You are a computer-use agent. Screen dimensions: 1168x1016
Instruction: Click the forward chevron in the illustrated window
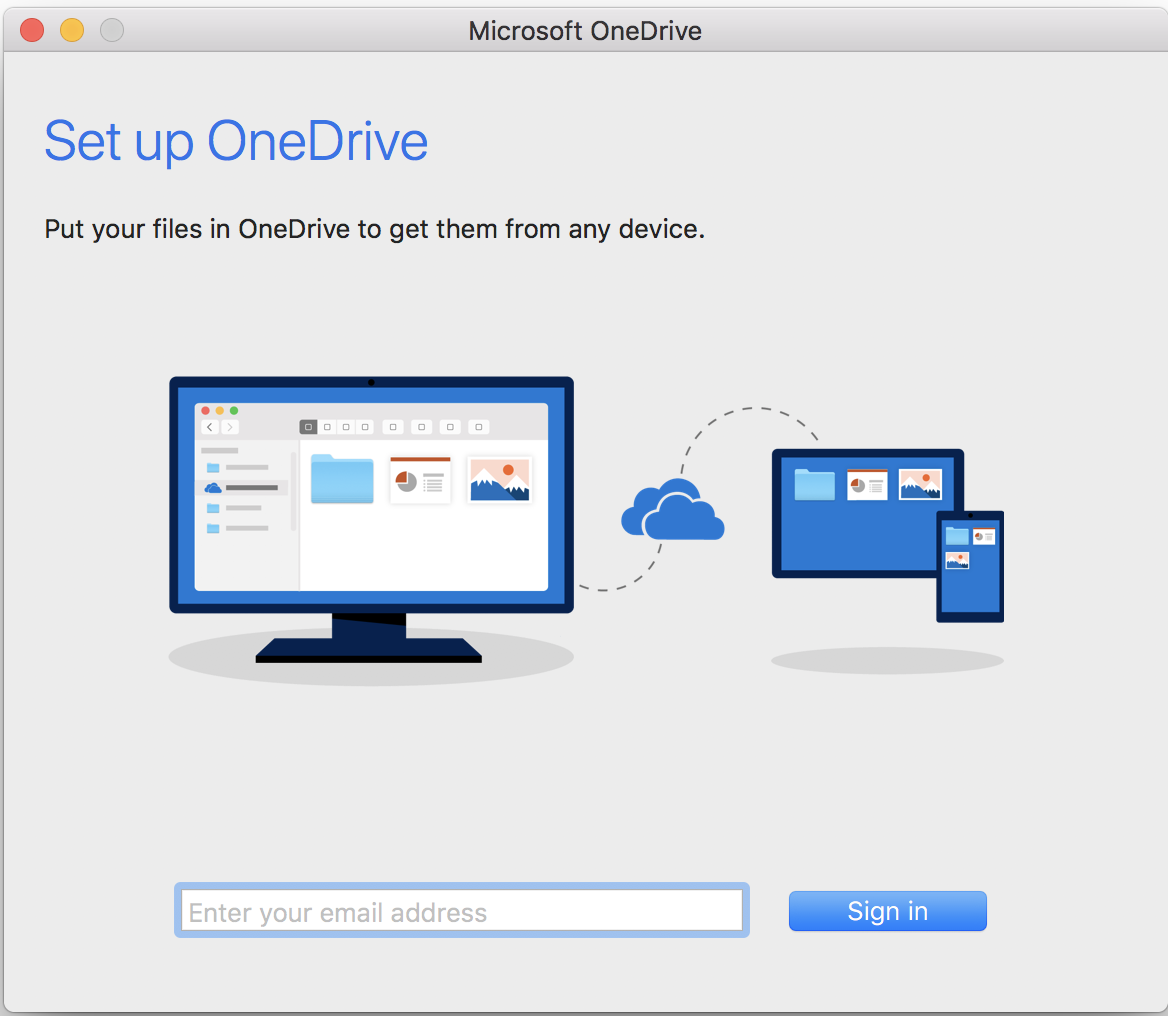(230, 427)
